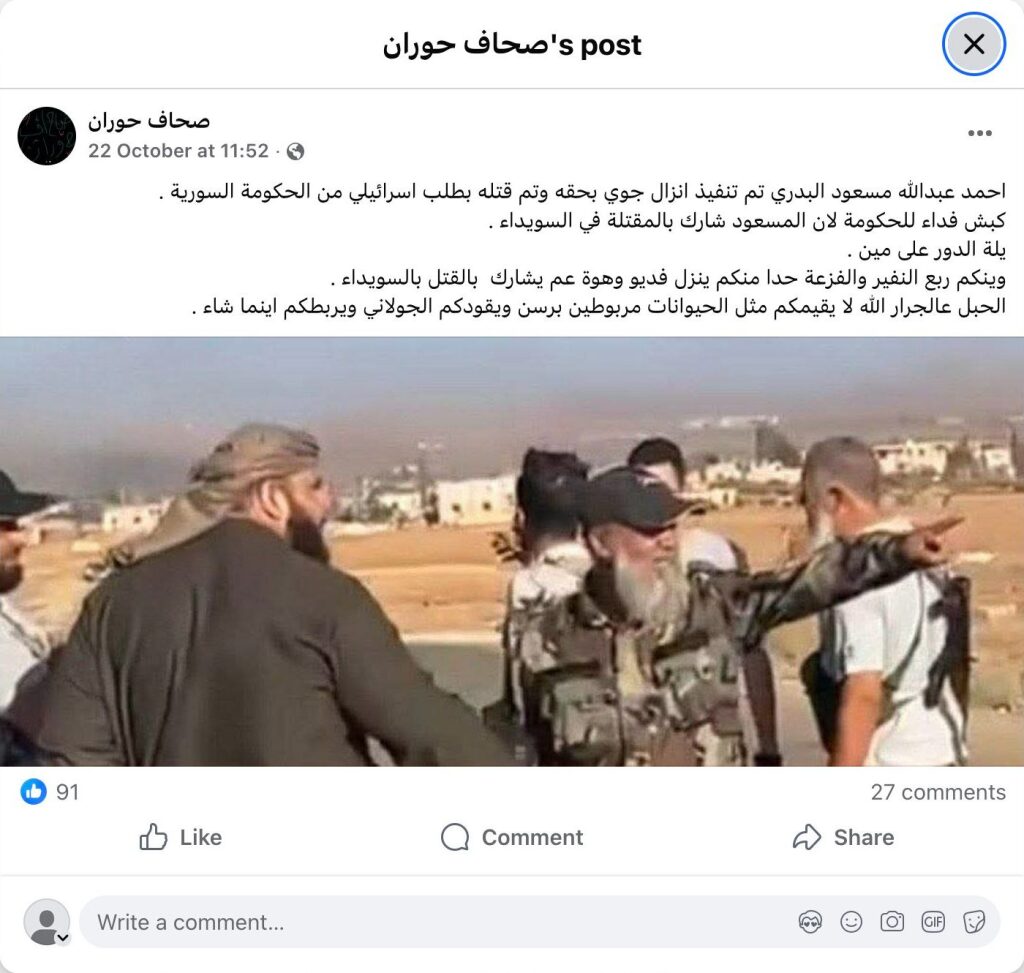View who reacted via the 91 count
This screenshot has height=973, width=1024.
coord(67,792)
